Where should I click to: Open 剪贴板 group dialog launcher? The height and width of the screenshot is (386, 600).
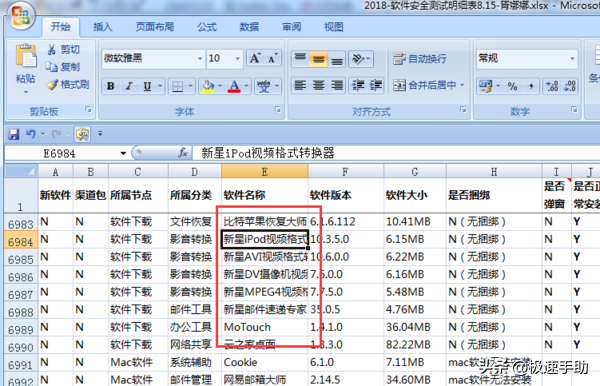(88, 110)
